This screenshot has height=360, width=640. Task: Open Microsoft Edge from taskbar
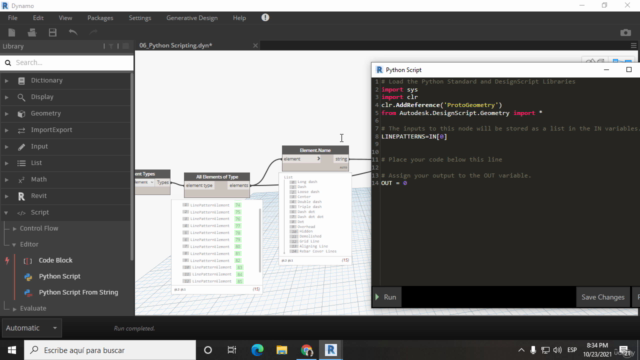tap(257, 350)
